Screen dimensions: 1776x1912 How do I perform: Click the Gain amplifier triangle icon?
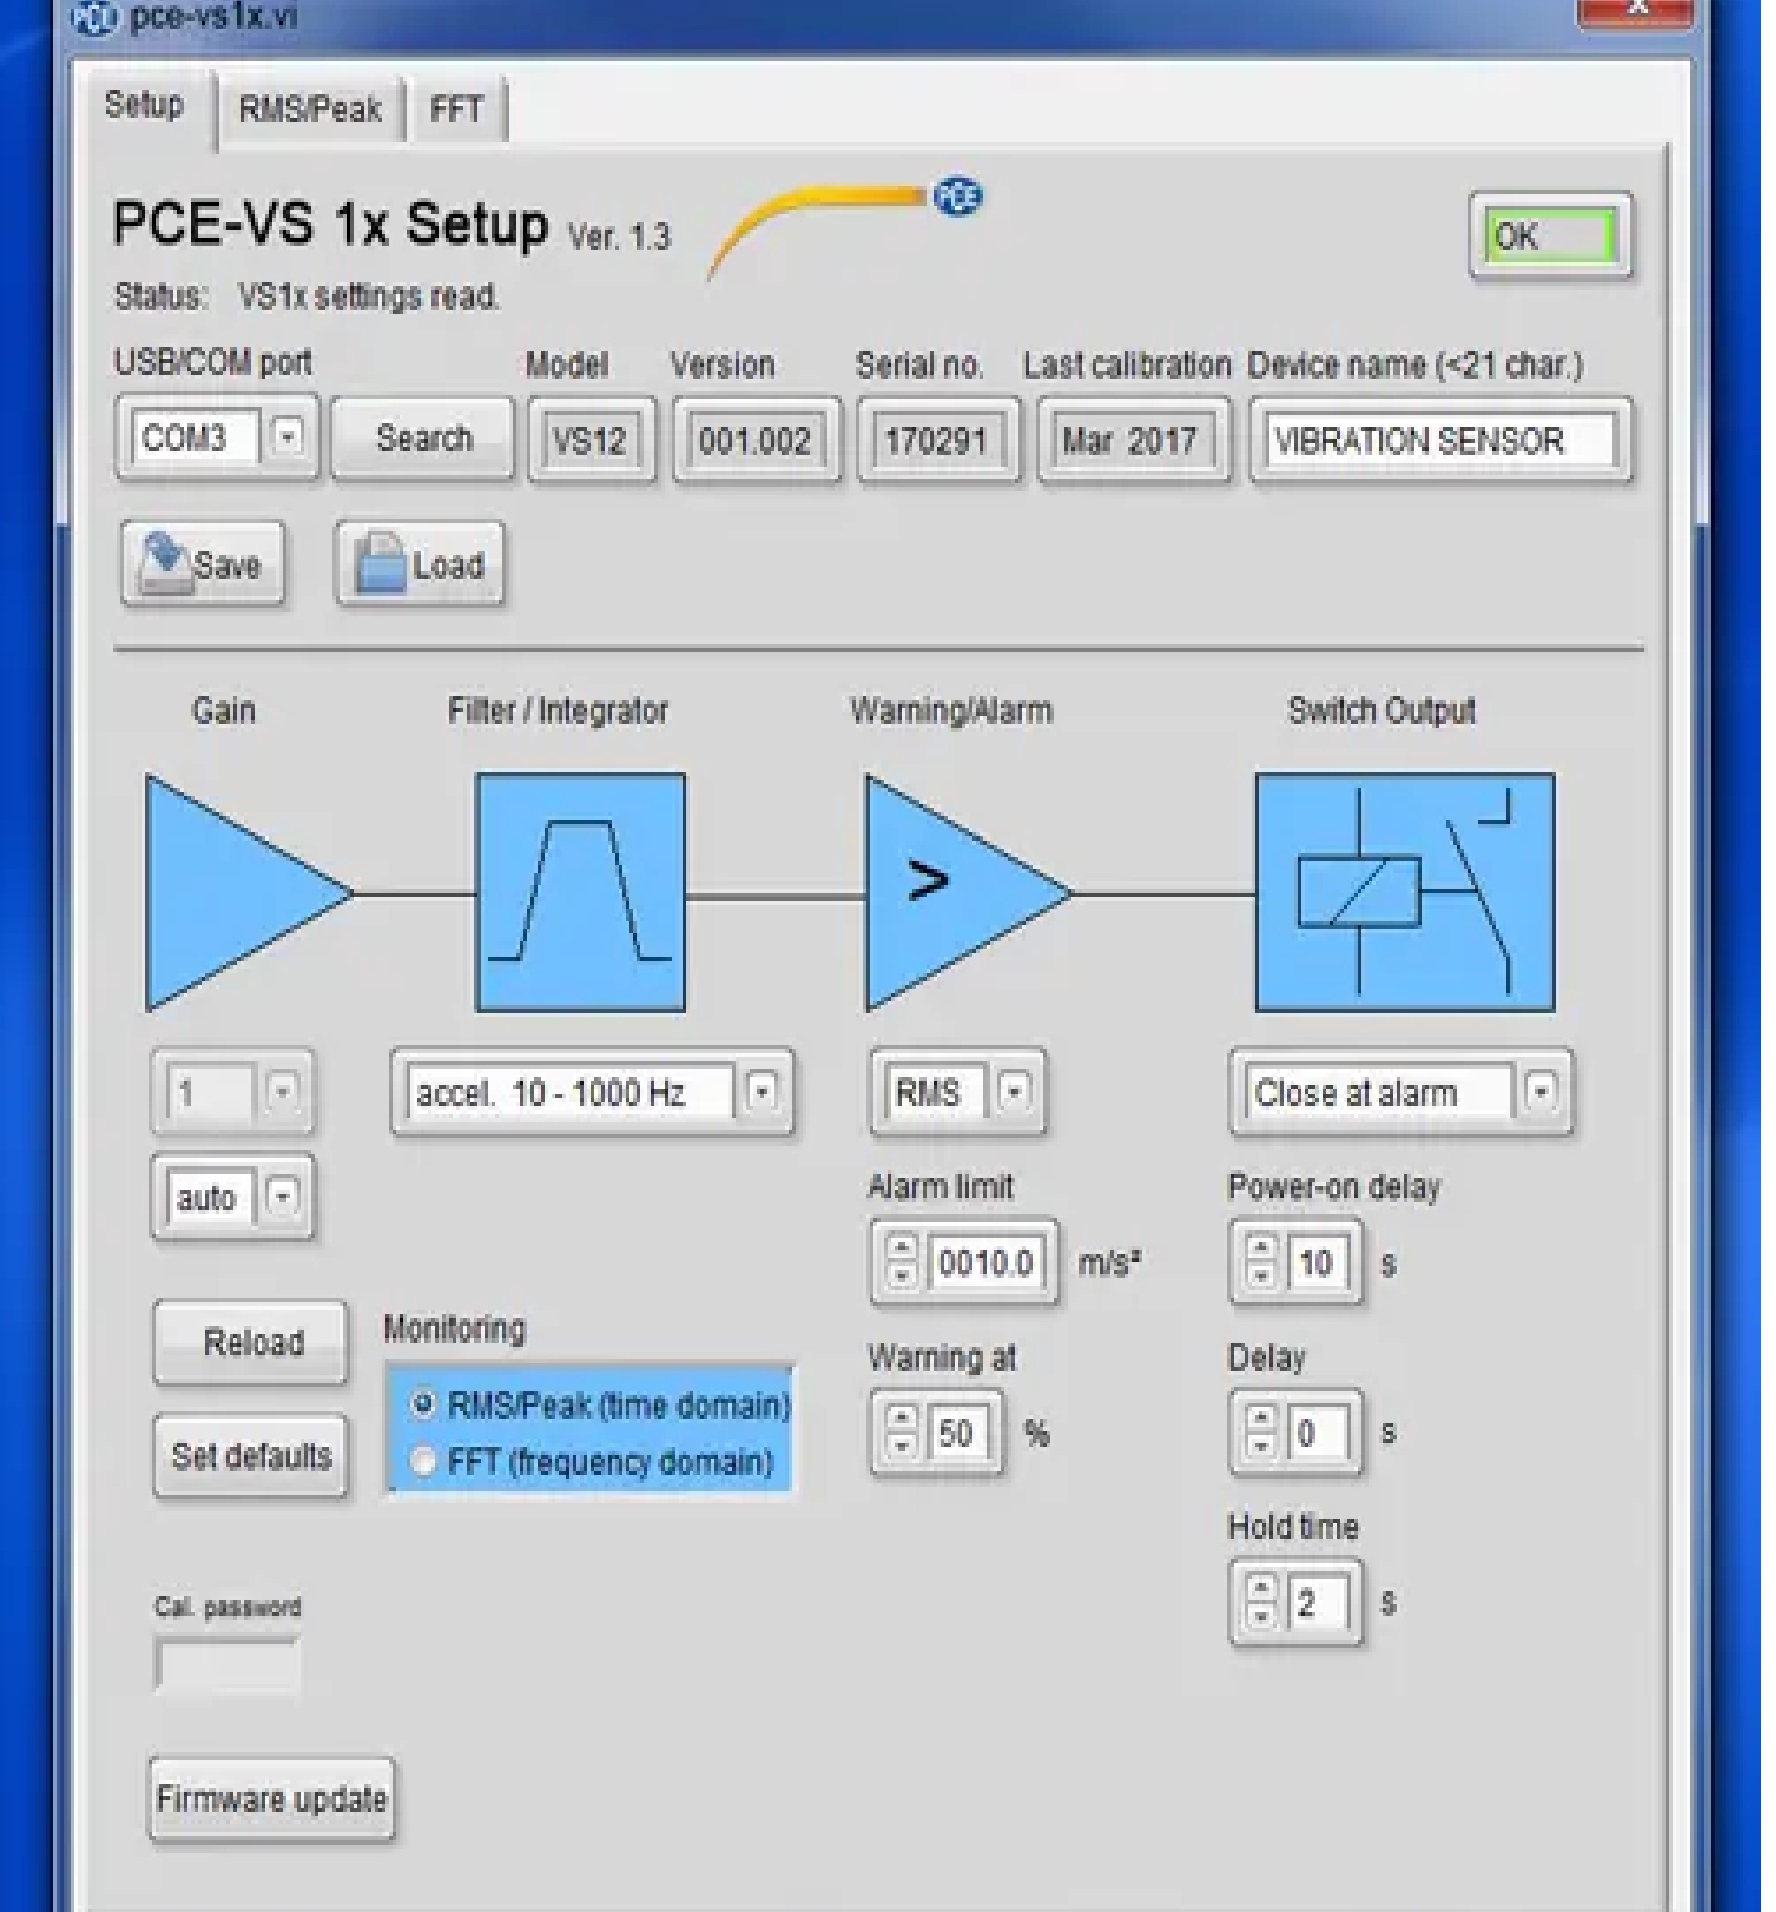point(248,892)
